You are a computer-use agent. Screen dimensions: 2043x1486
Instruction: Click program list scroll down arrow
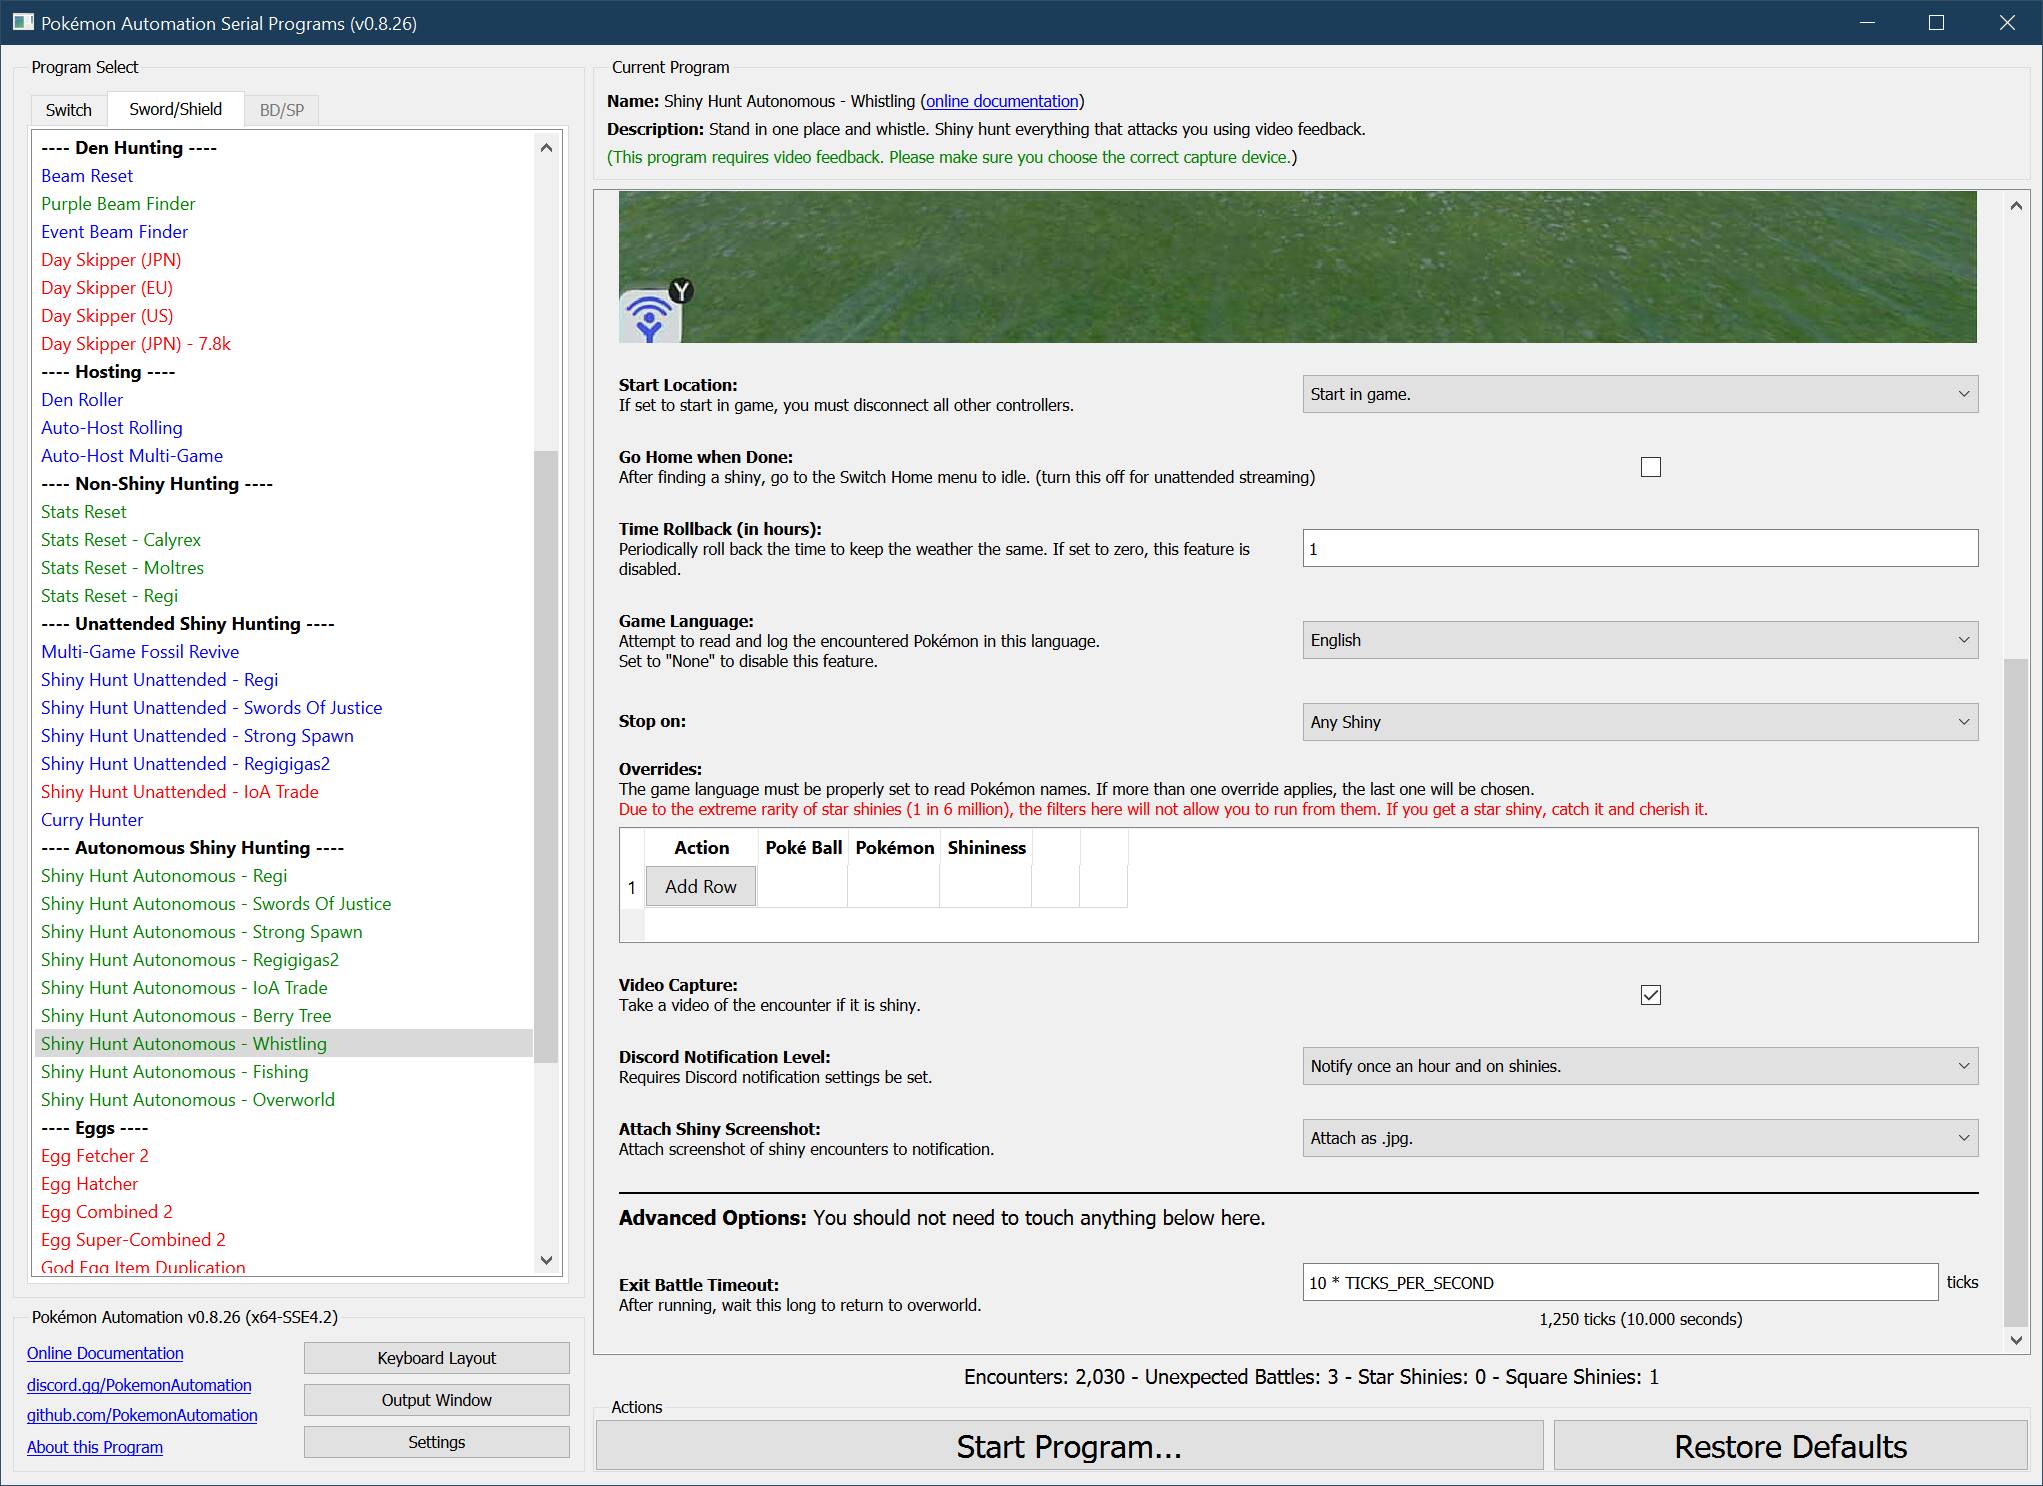tap(546, 1260)
